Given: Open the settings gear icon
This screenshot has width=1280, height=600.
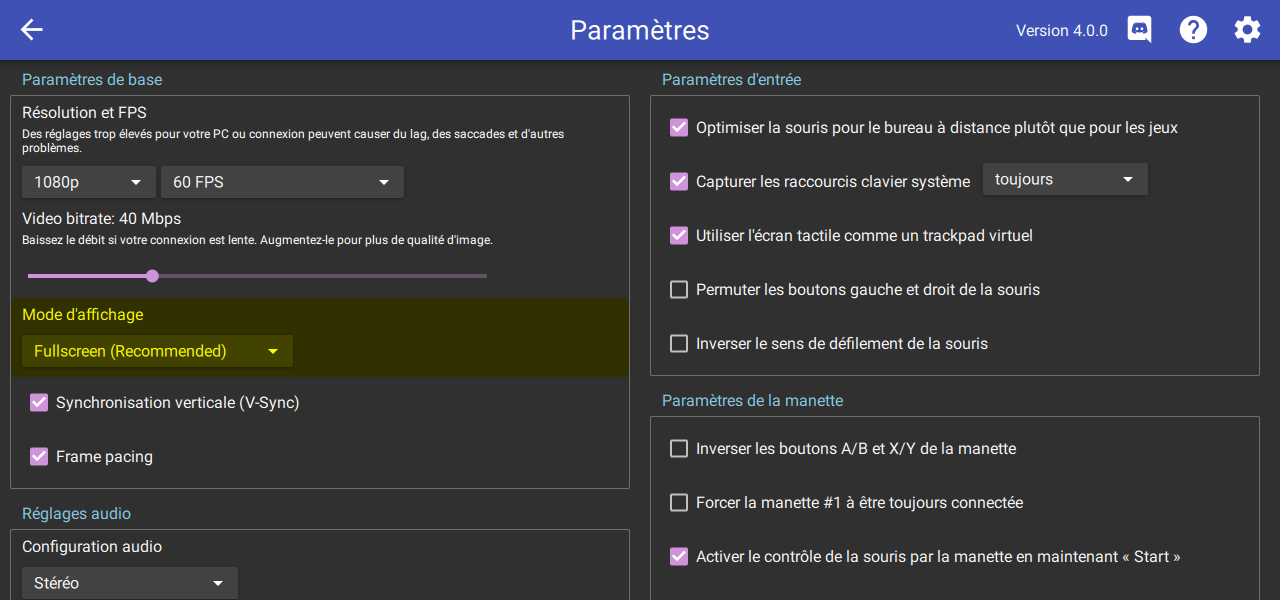Looking at the screenshot, I should (x=1247, y=30).
